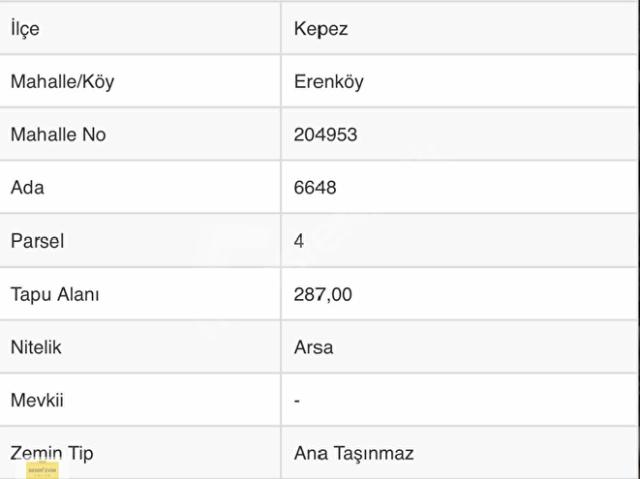Click the 287,00 area value
Image resolution: width=640 pixels, height=479 pixels.
coord(323,295)
